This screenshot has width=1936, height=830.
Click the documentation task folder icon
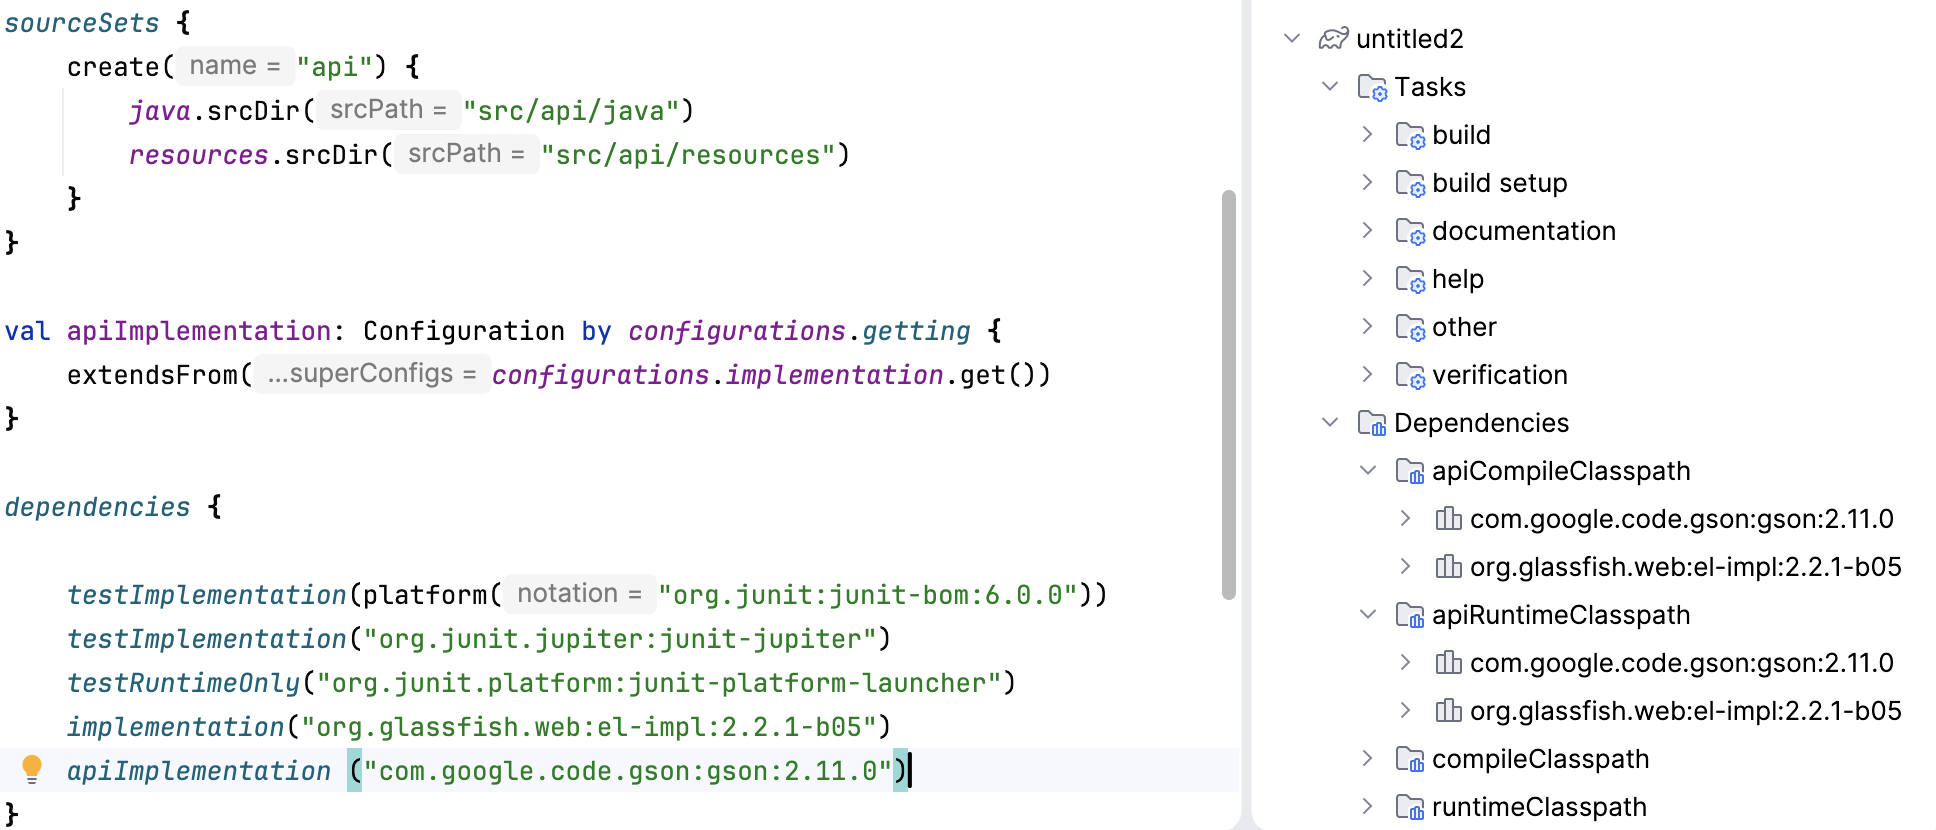[x=1410, y=231]
